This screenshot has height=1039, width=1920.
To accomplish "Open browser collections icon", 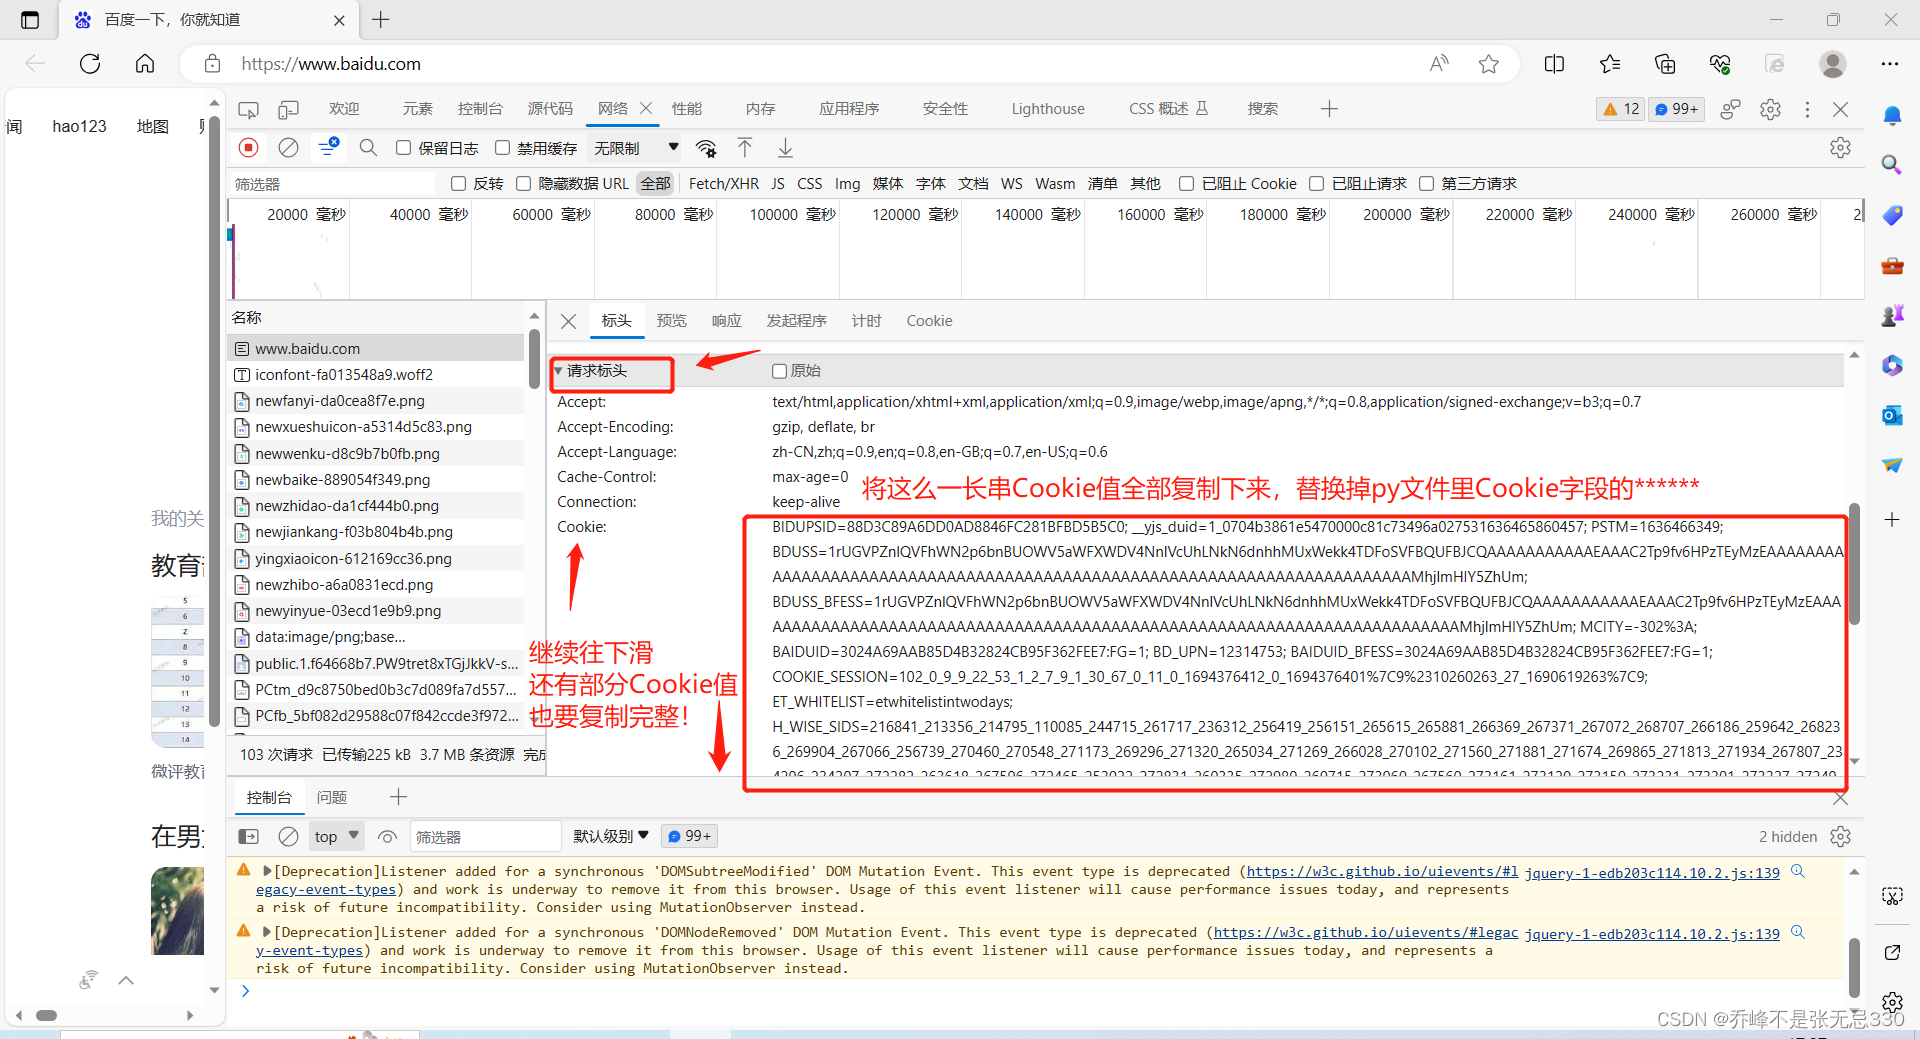I will coord(1665,64).
